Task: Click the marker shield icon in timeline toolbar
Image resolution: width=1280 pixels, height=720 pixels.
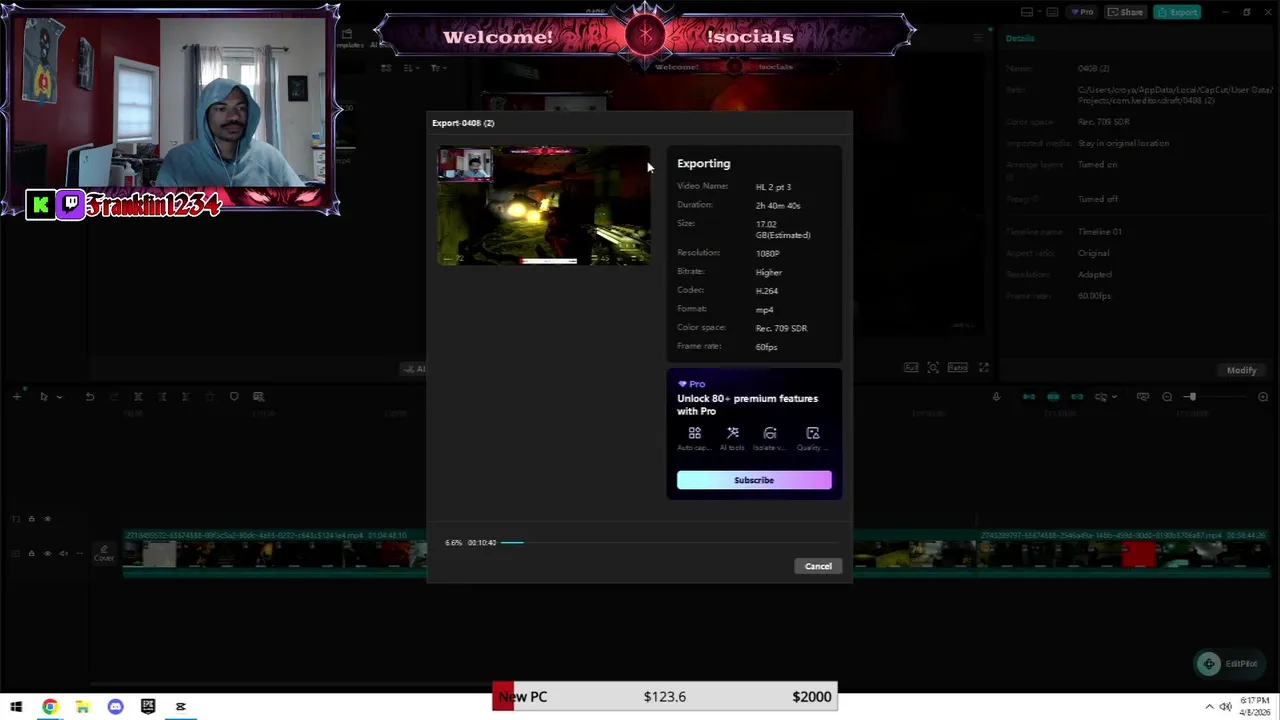Action: pos(234,397)
